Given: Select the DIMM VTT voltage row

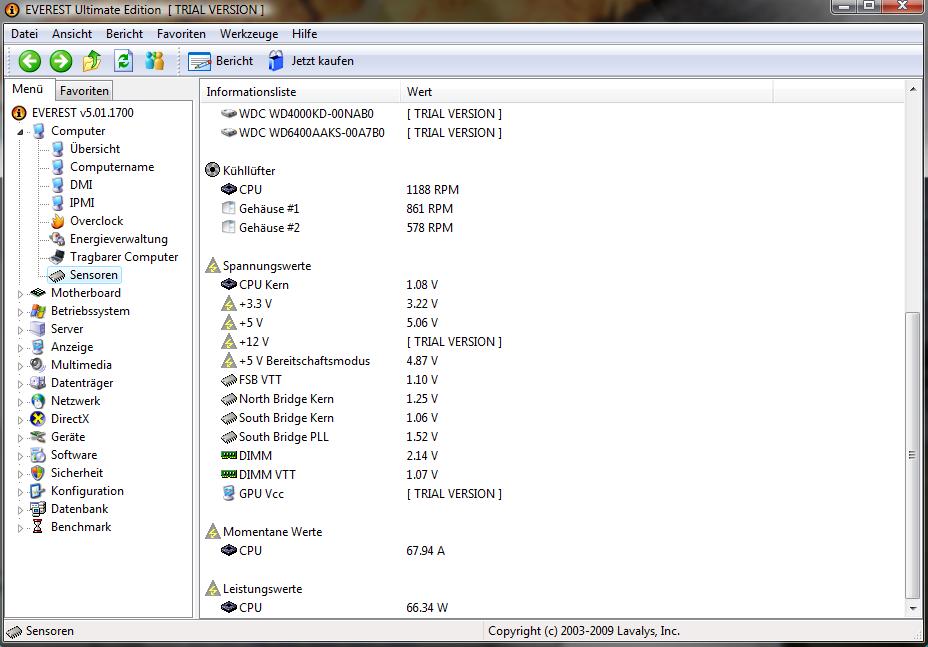Looking at the screenshot, I should coord(552,475).
